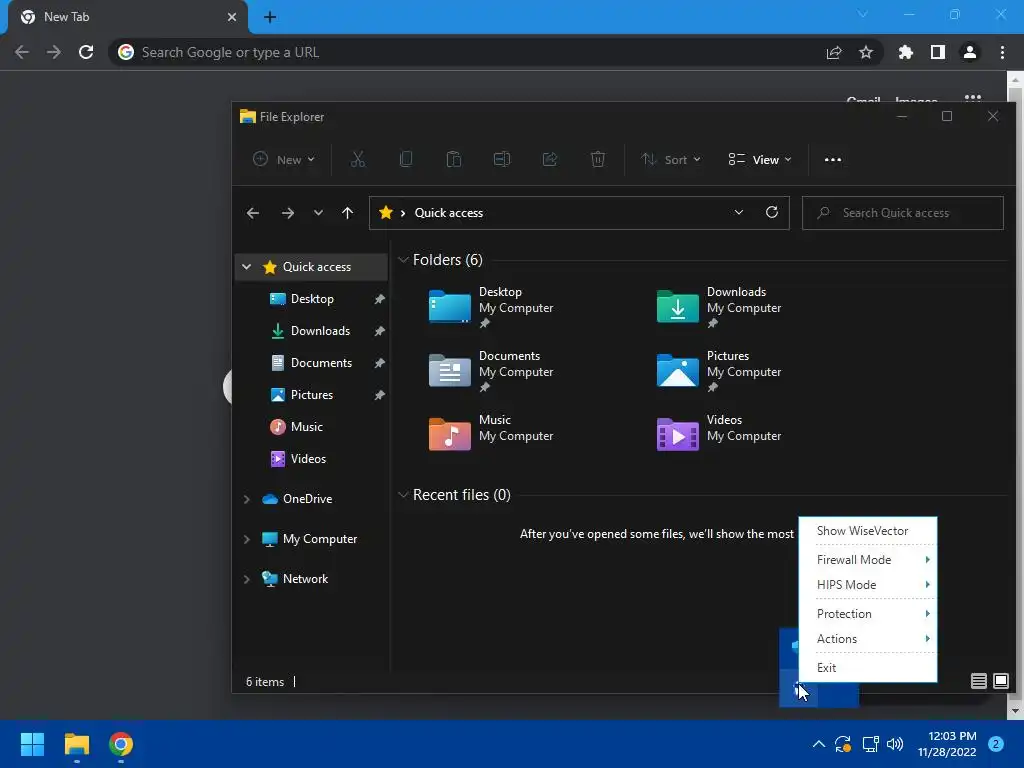Expand the Network tree node
1024x768 pixels.
246,579
